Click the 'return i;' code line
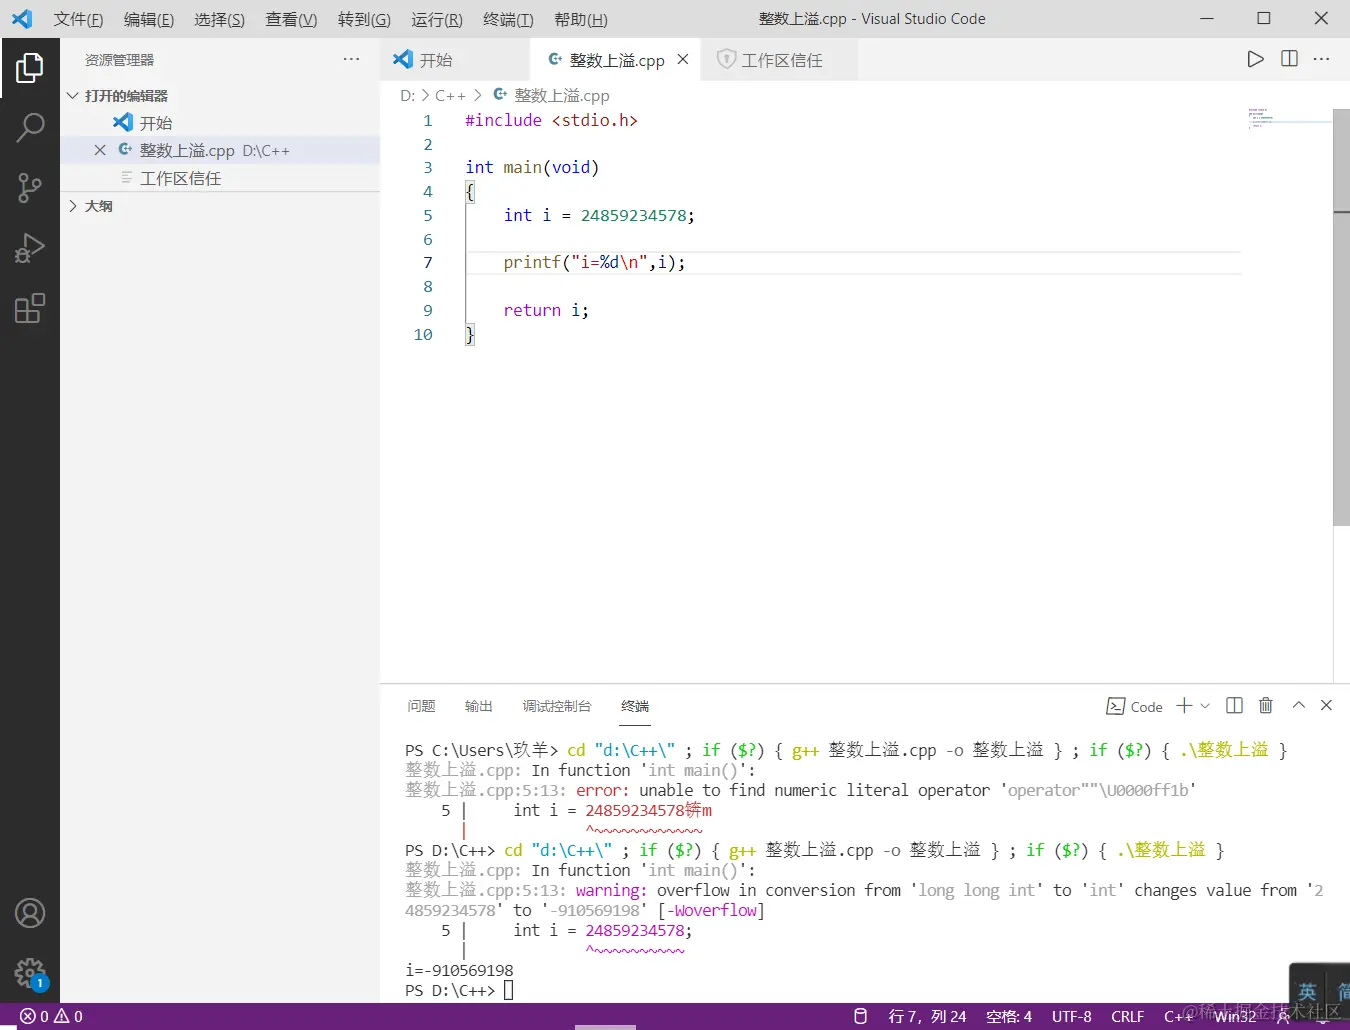The width and height of the screenshot is (1350, 1030). point(546,310)
